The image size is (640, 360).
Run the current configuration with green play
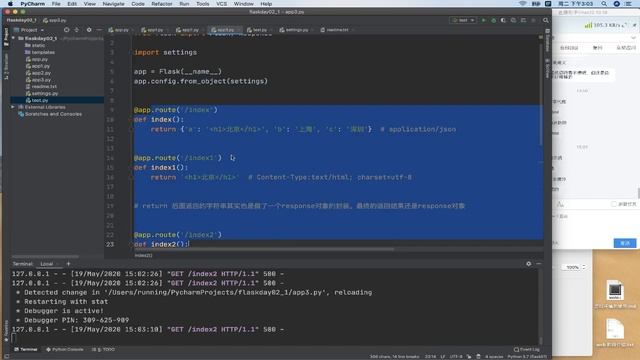click(x=484, y=20)
